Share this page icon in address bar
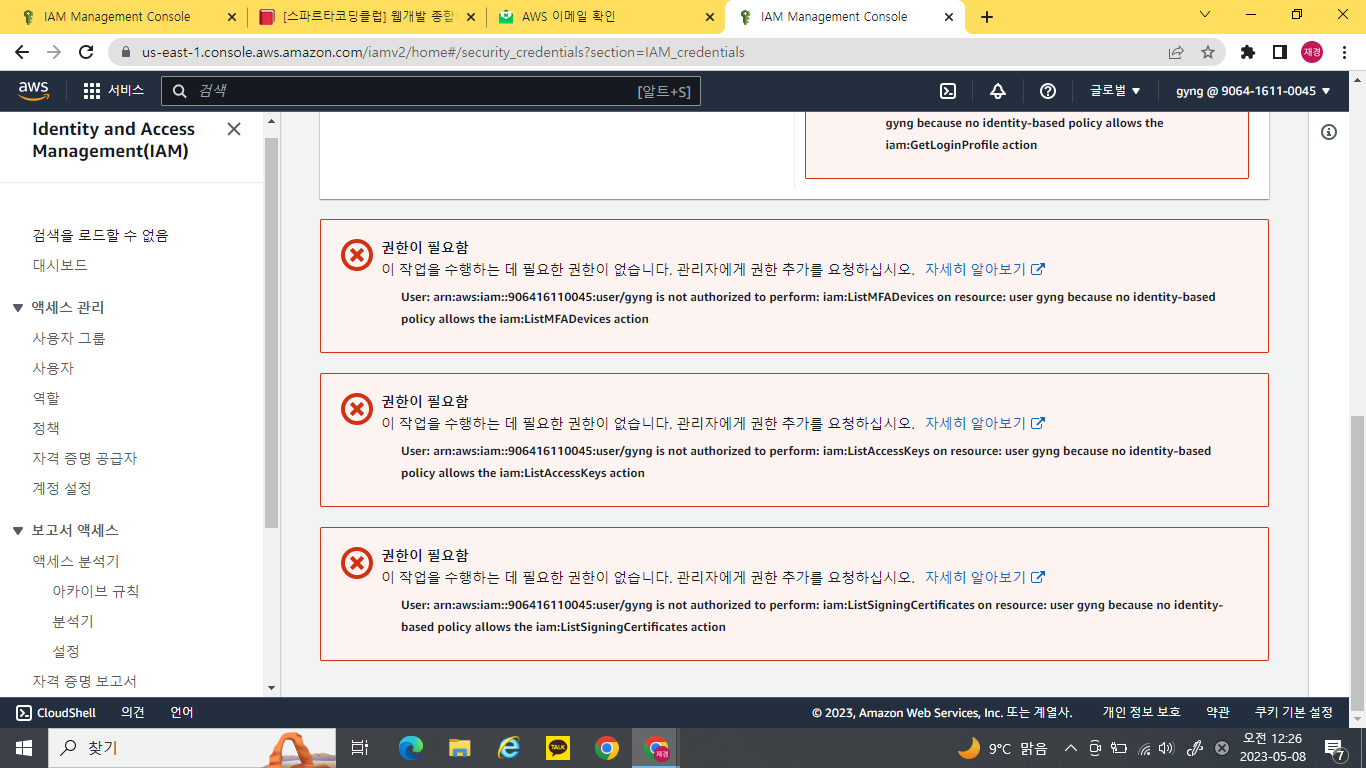Image resolution: width=1366 pixels, height=768 pixels. 1176,52
